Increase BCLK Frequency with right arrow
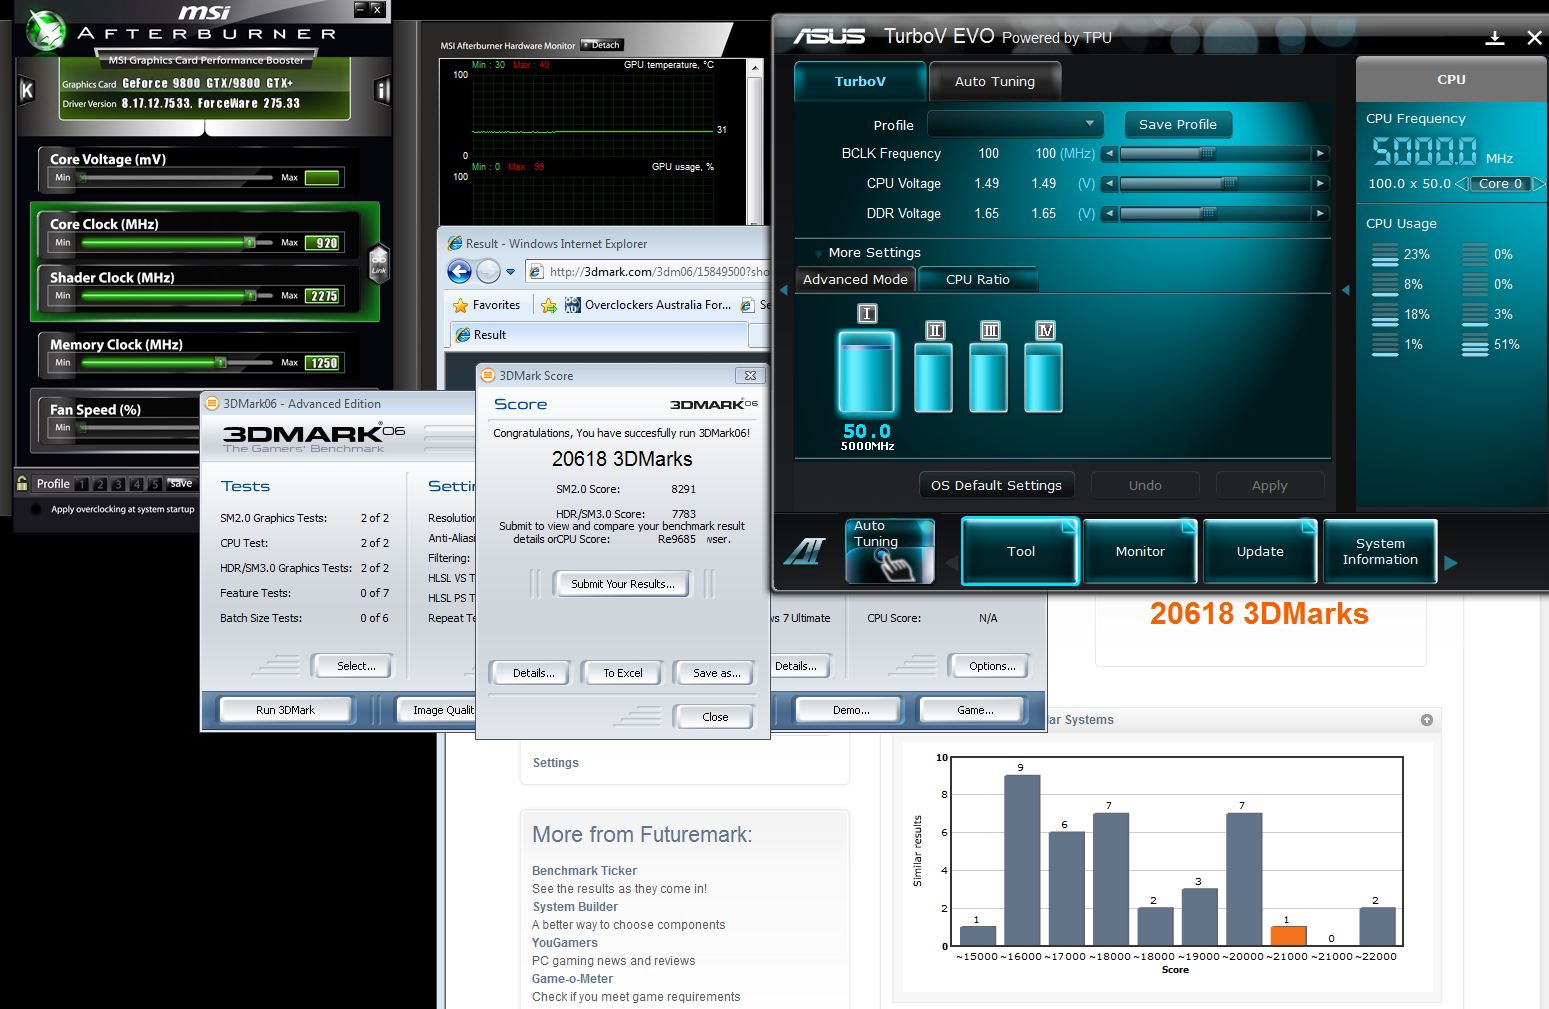The image size is (1549, 1009). click(x=1321, y=153)
